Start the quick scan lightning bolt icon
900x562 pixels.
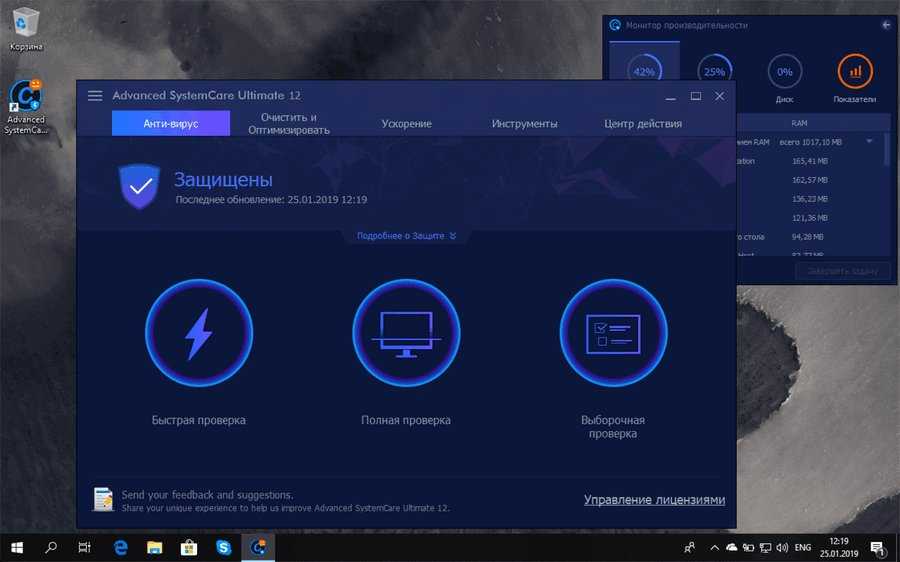pyautogui.click(x=198, y=332)
